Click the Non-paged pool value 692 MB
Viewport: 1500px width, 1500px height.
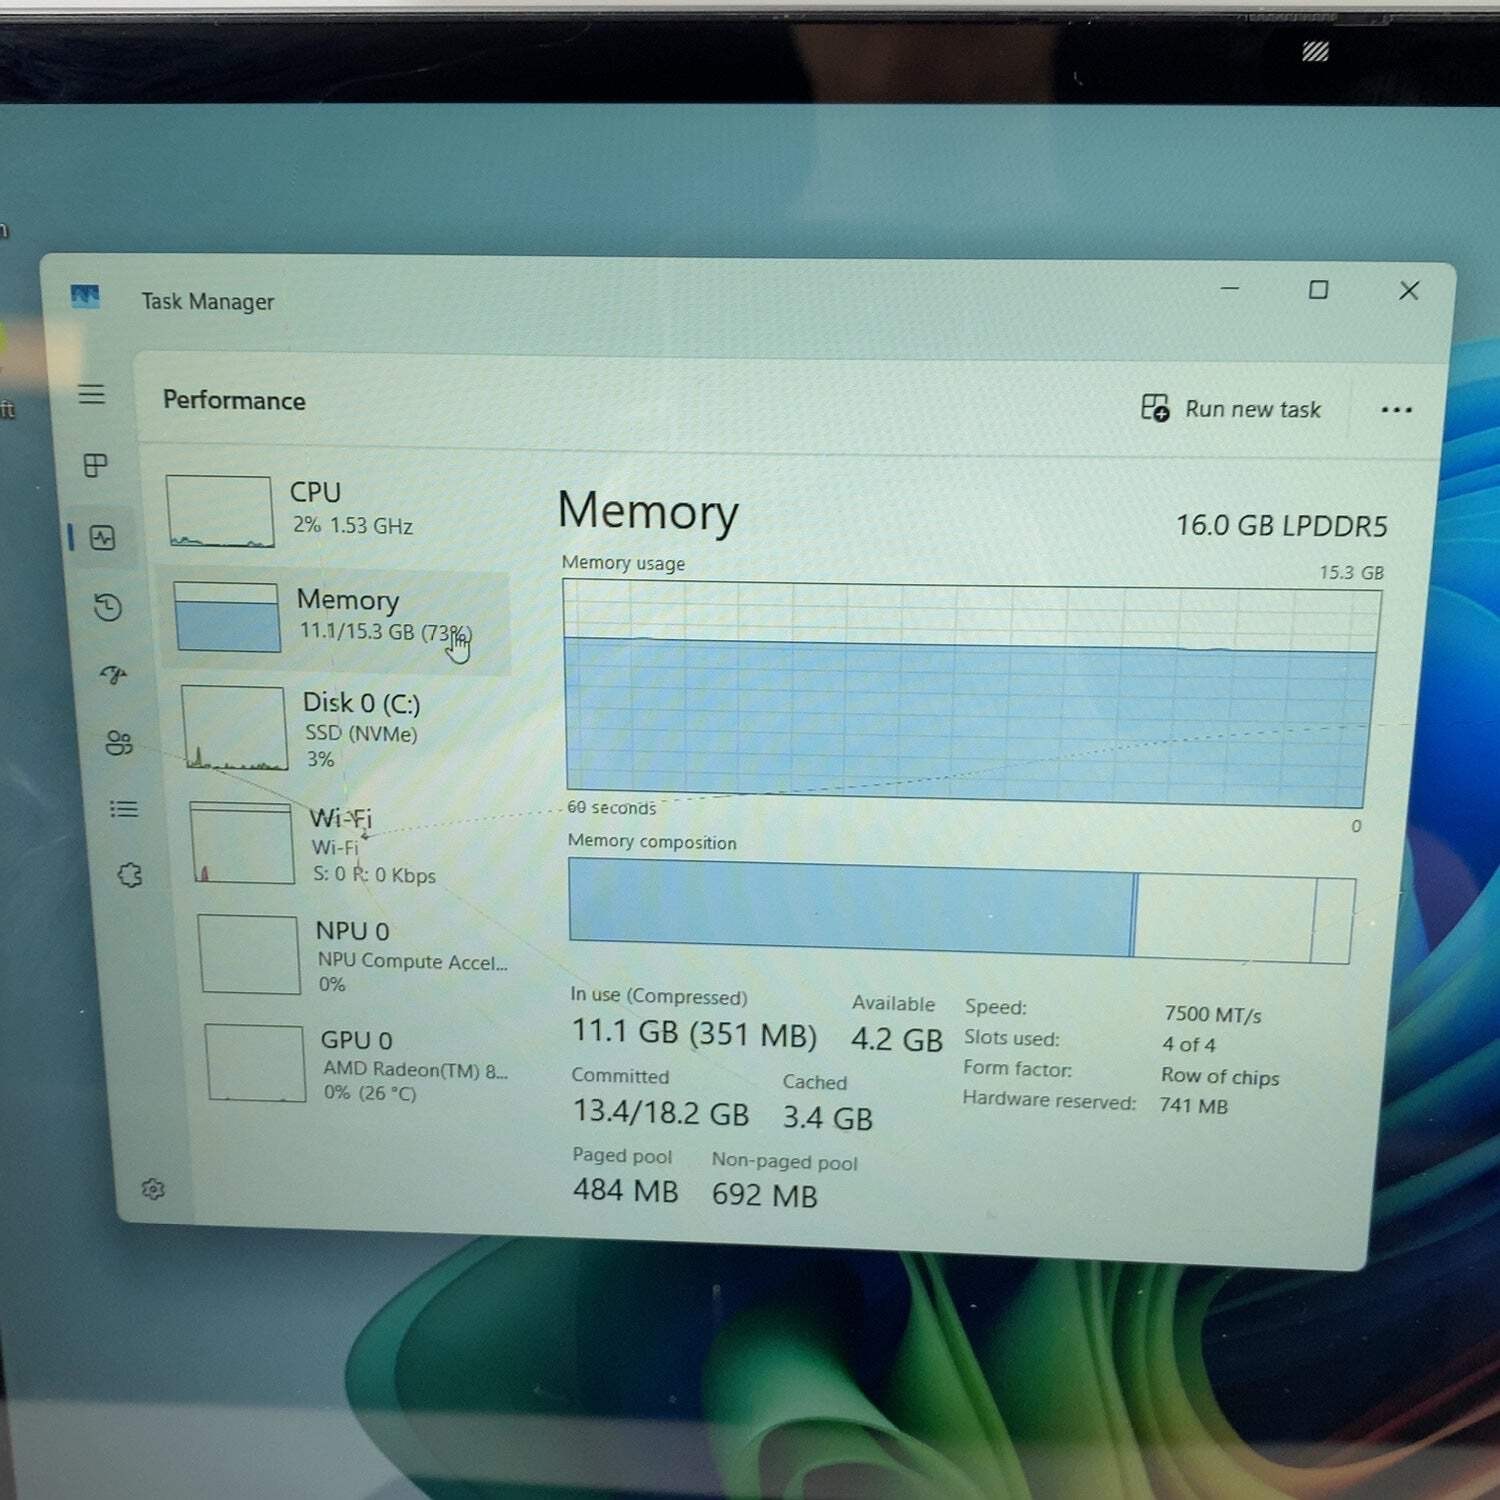click(764, 1195)
